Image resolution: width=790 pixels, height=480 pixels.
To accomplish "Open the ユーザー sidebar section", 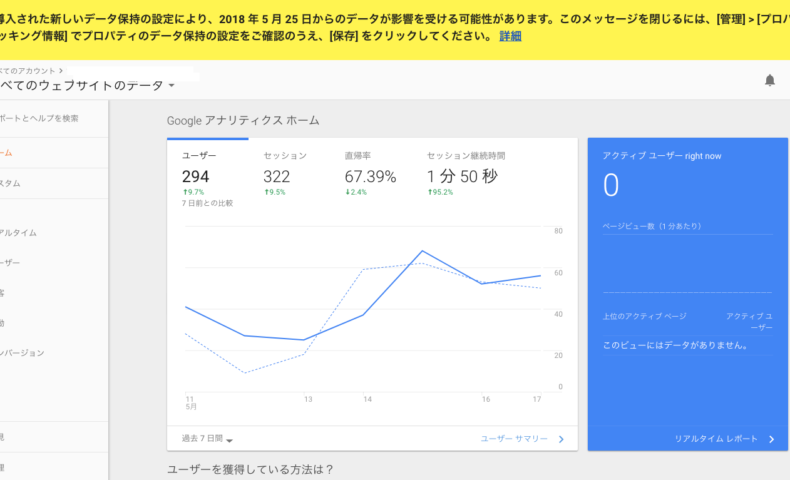I will click(x=10, y=262).
